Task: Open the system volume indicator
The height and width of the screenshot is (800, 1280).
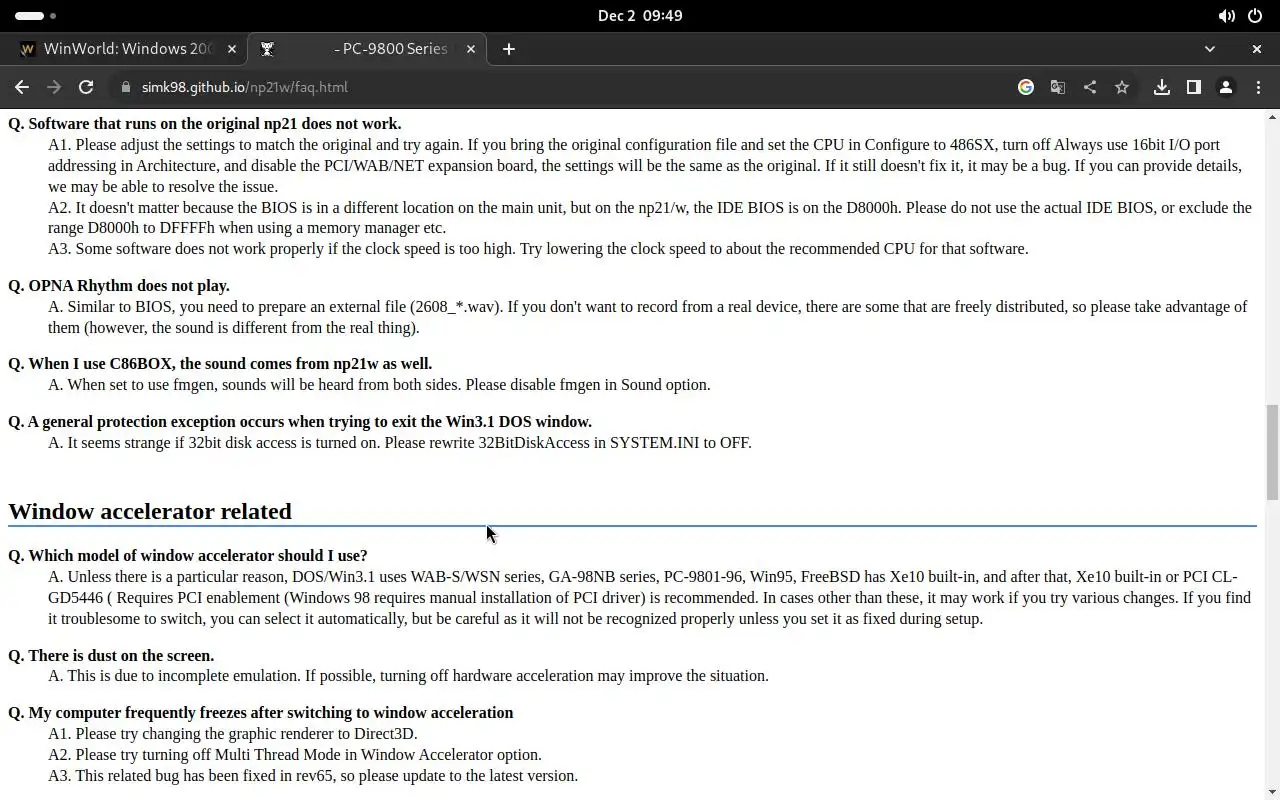Action: (x=1226, y=16)
